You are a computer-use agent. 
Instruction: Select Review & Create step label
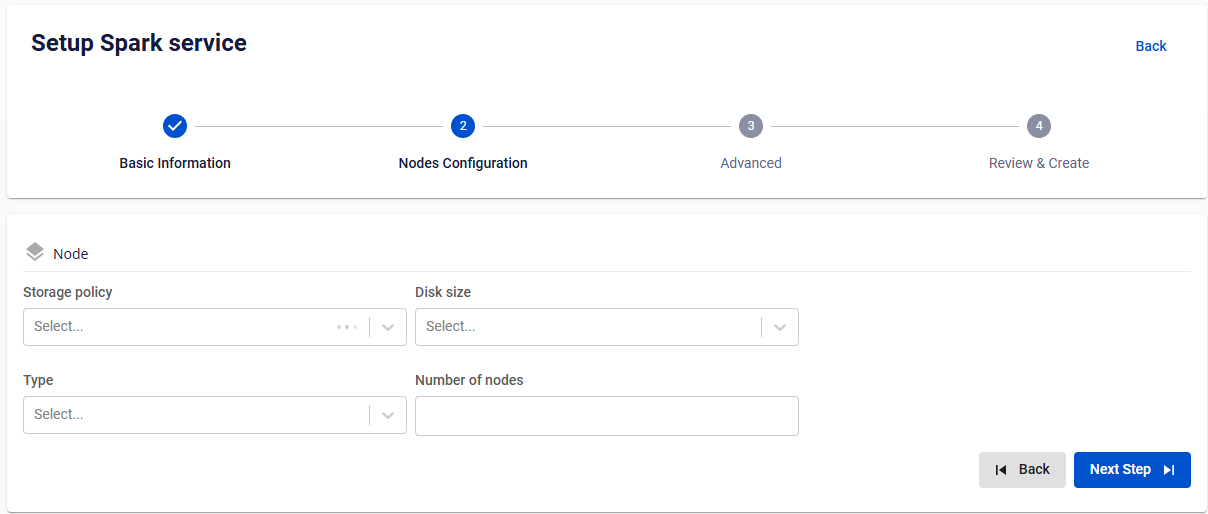tap(1039, 163)
